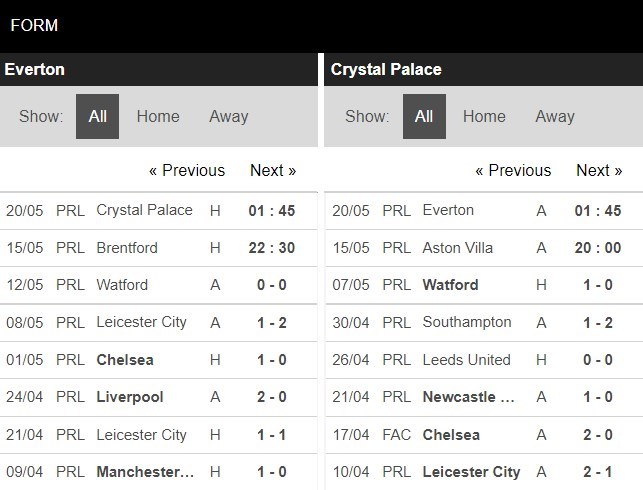Viewport: 643px width, 490px height.
Task: Open the Leeds United match row
Action: pyautogui.click(x=466, y=359)
